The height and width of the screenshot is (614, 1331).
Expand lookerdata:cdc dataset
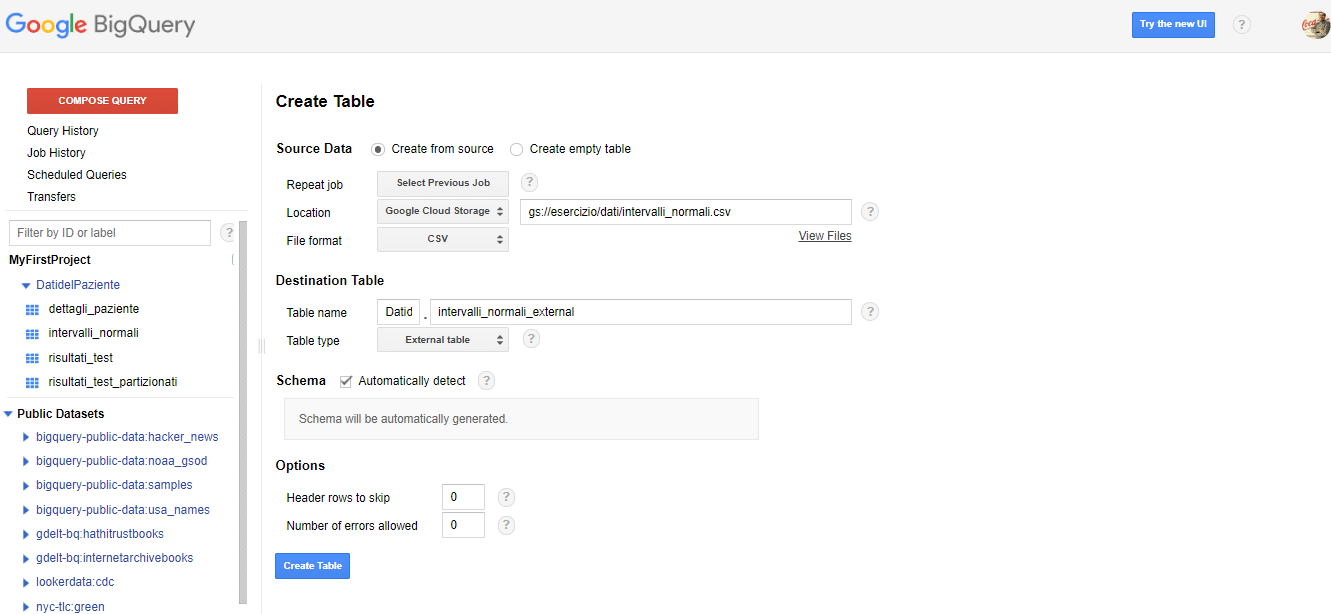click(26, 582)
